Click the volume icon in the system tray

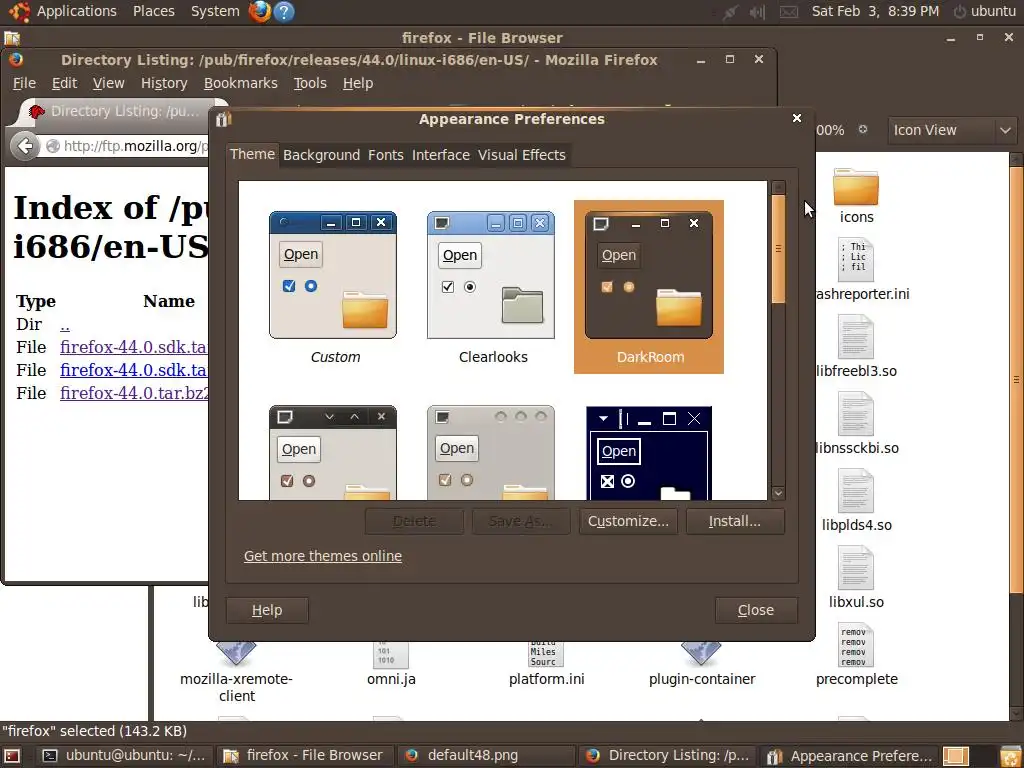[757, 12]
